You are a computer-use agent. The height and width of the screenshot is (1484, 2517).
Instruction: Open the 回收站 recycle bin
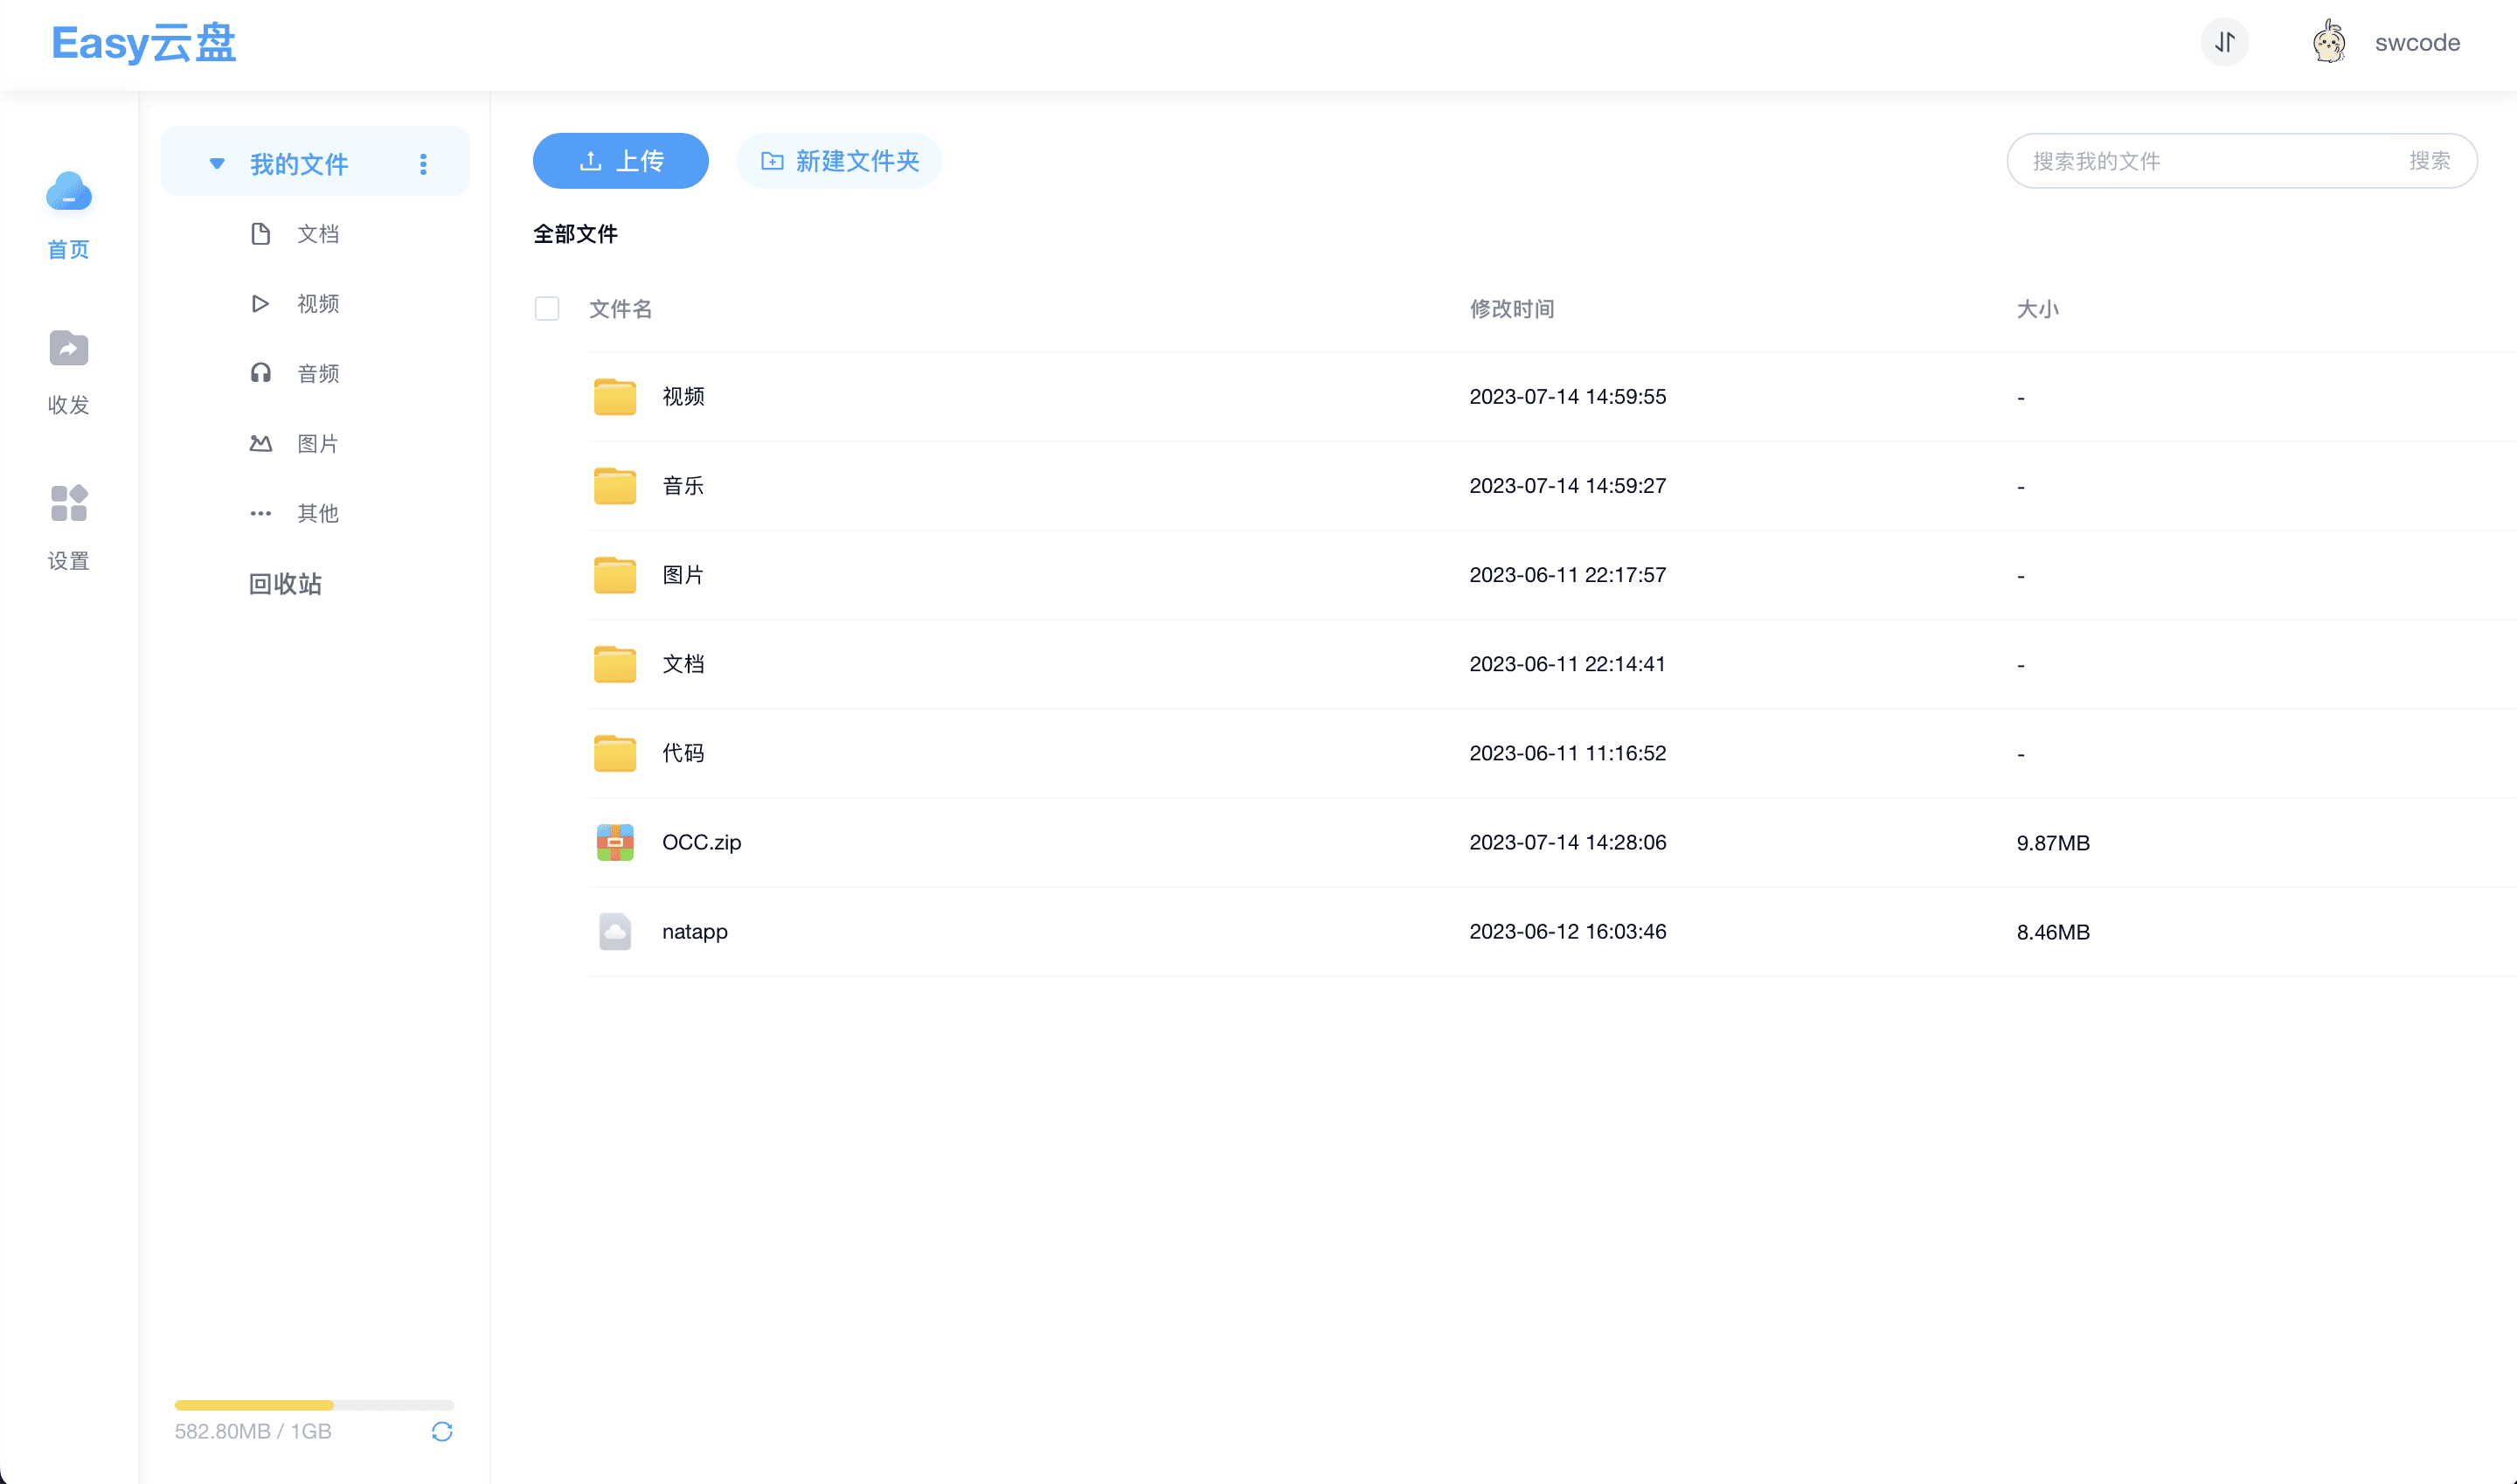pos(285,584)
